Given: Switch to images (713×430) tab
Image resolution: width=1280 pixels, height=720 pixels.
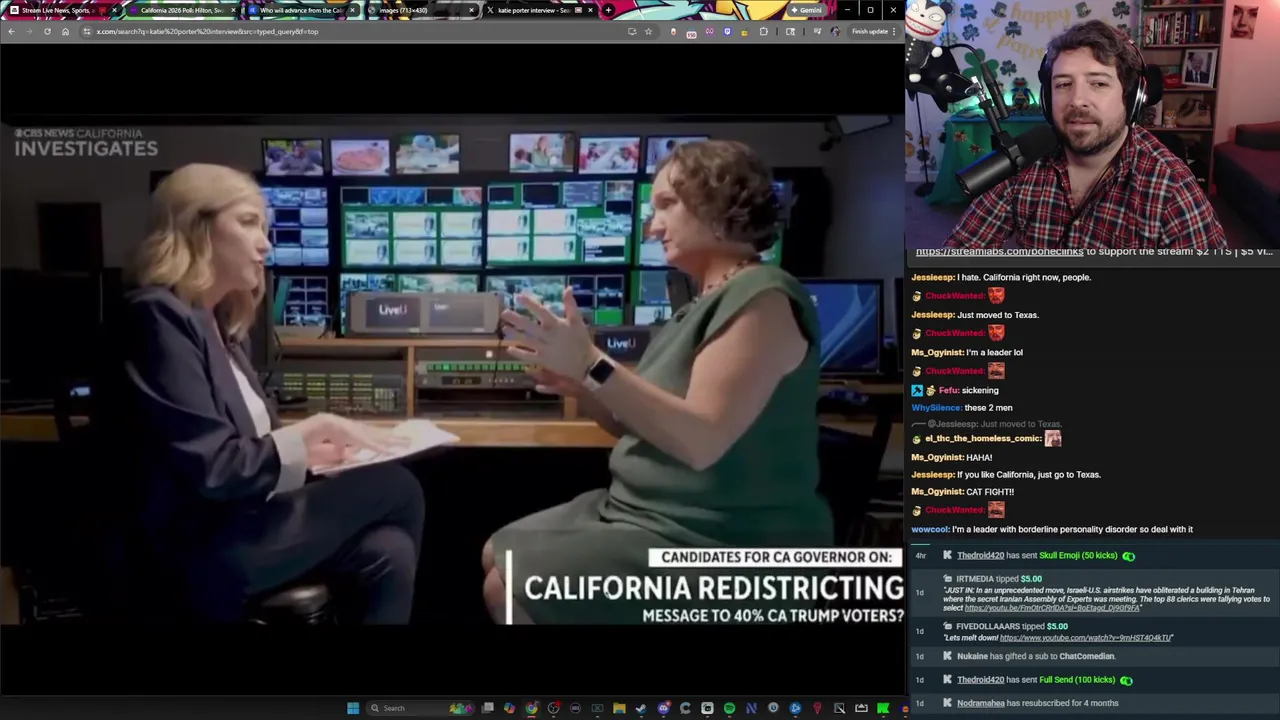Looking at the screenshot, I should (x=420, y=10).
